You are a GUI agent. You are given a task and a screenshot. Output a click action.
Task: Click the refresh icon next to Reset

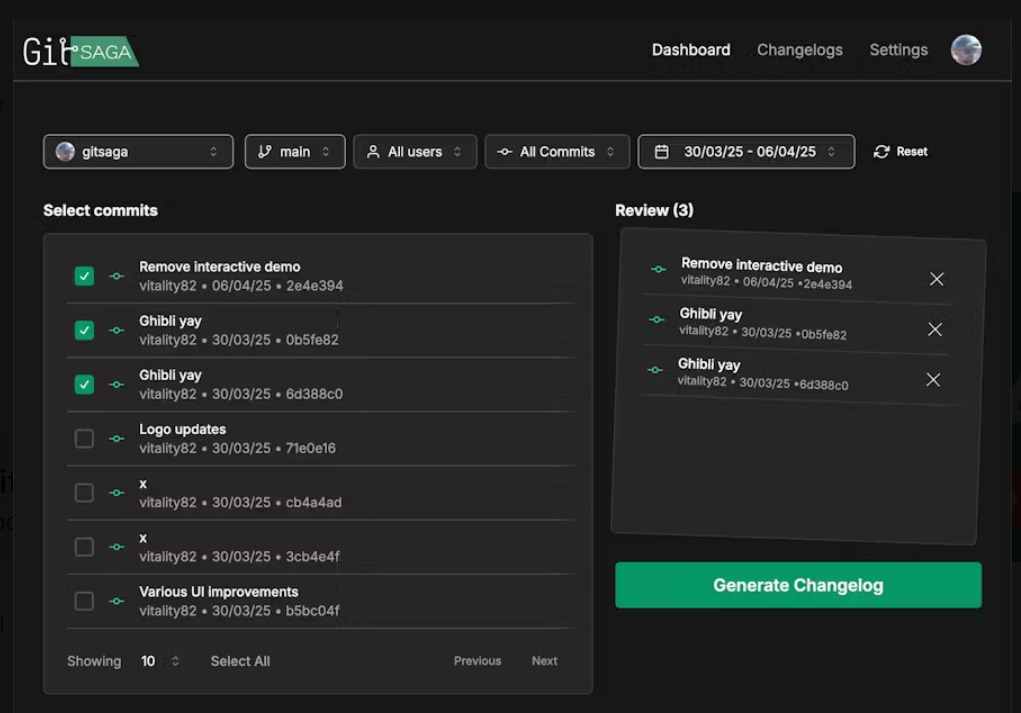[x=882, y=152]
